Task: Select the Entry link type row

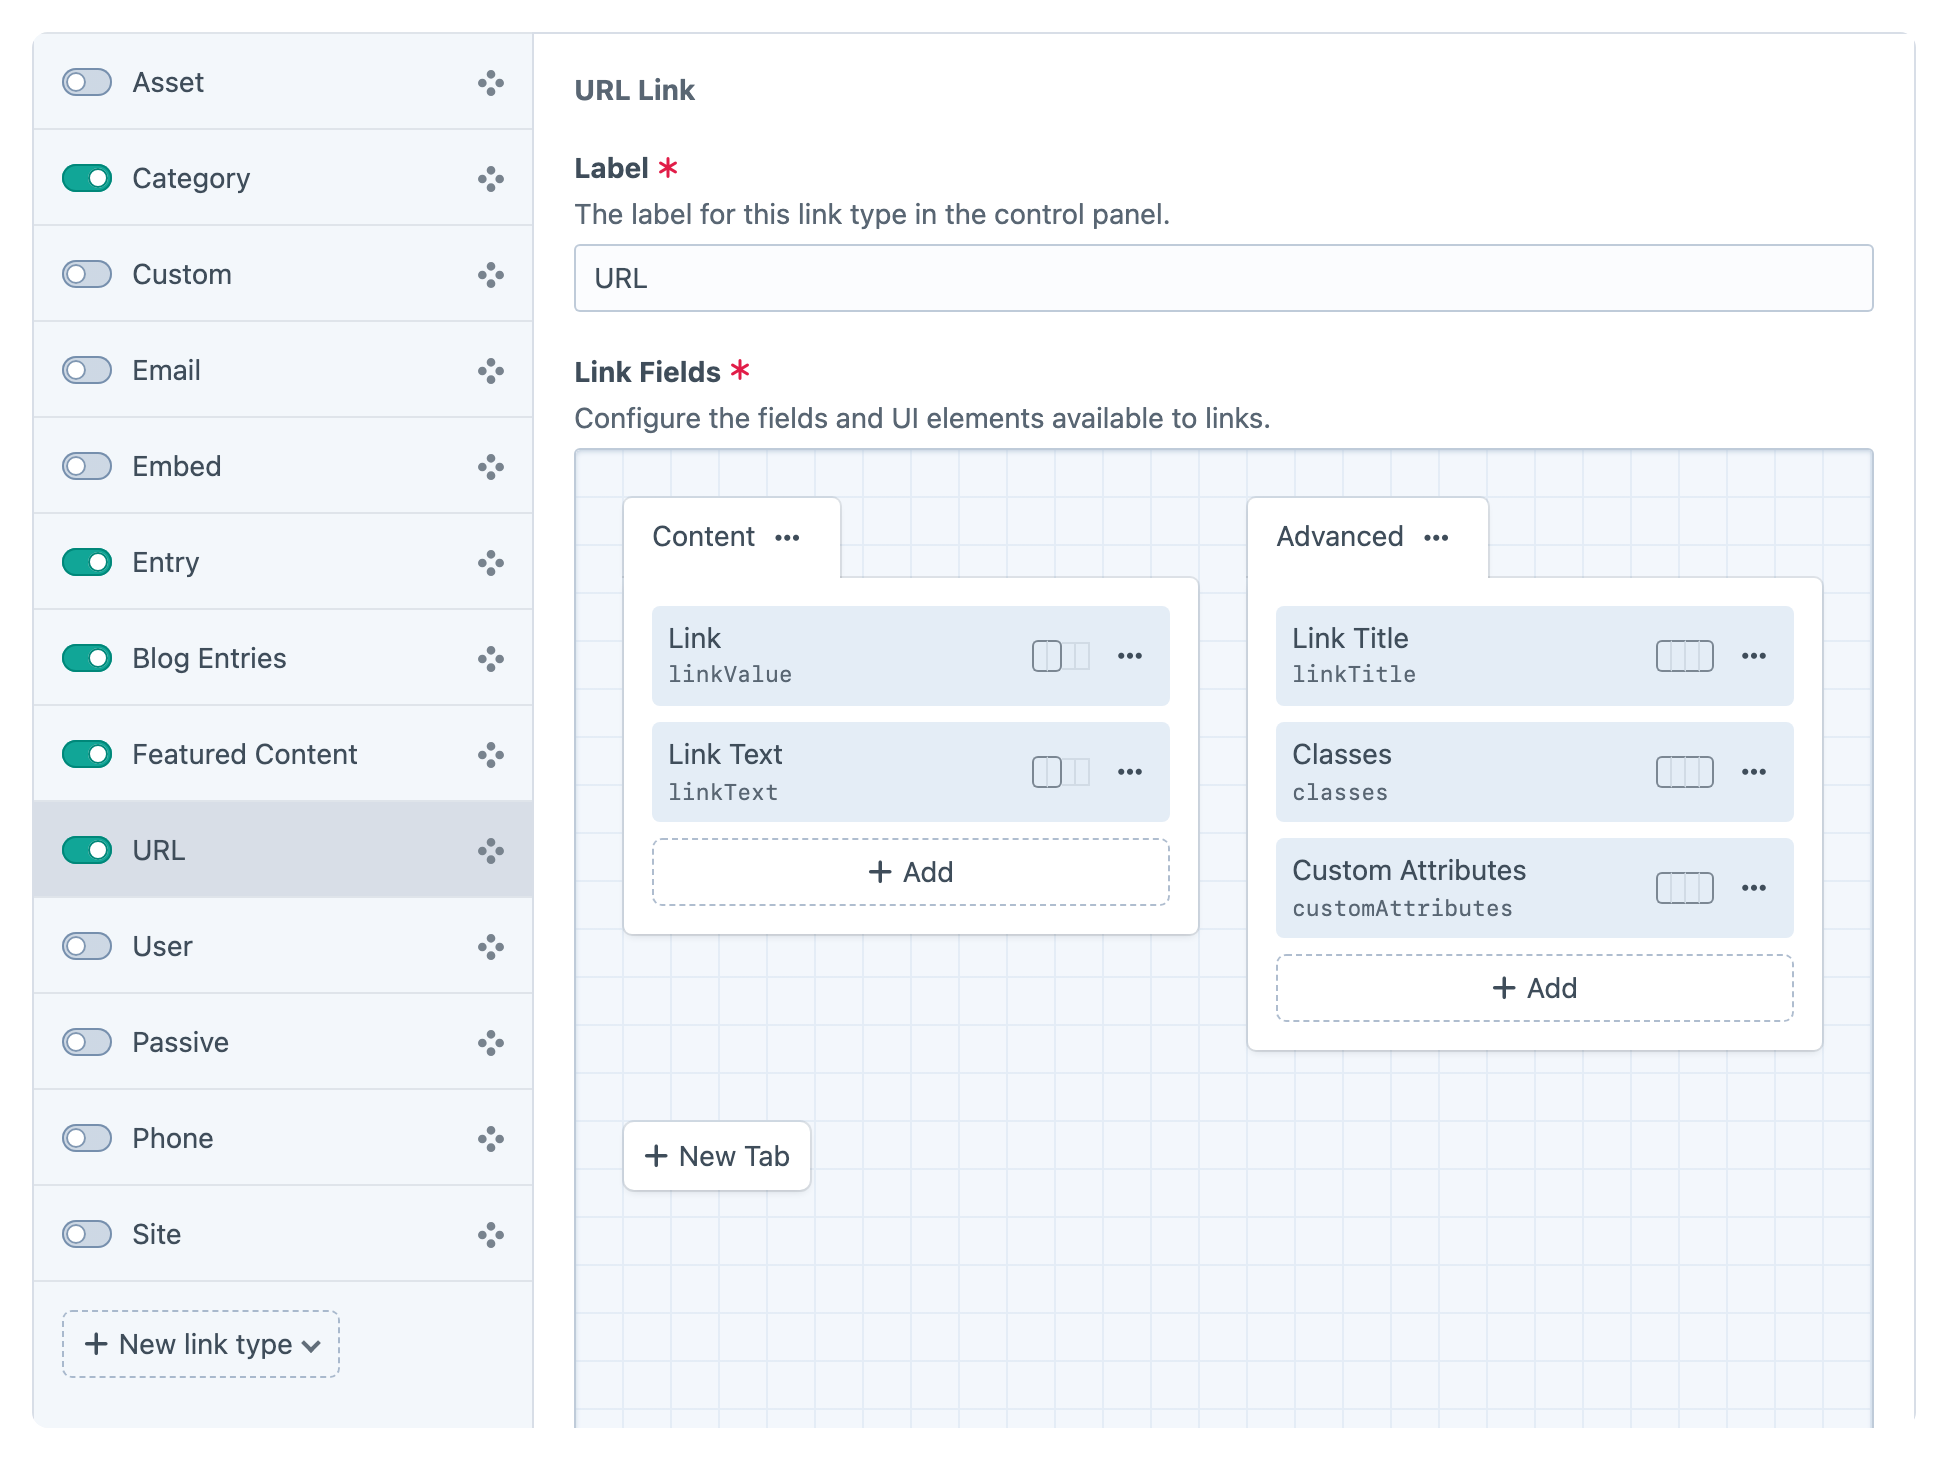Action: [x=283, y=562]
